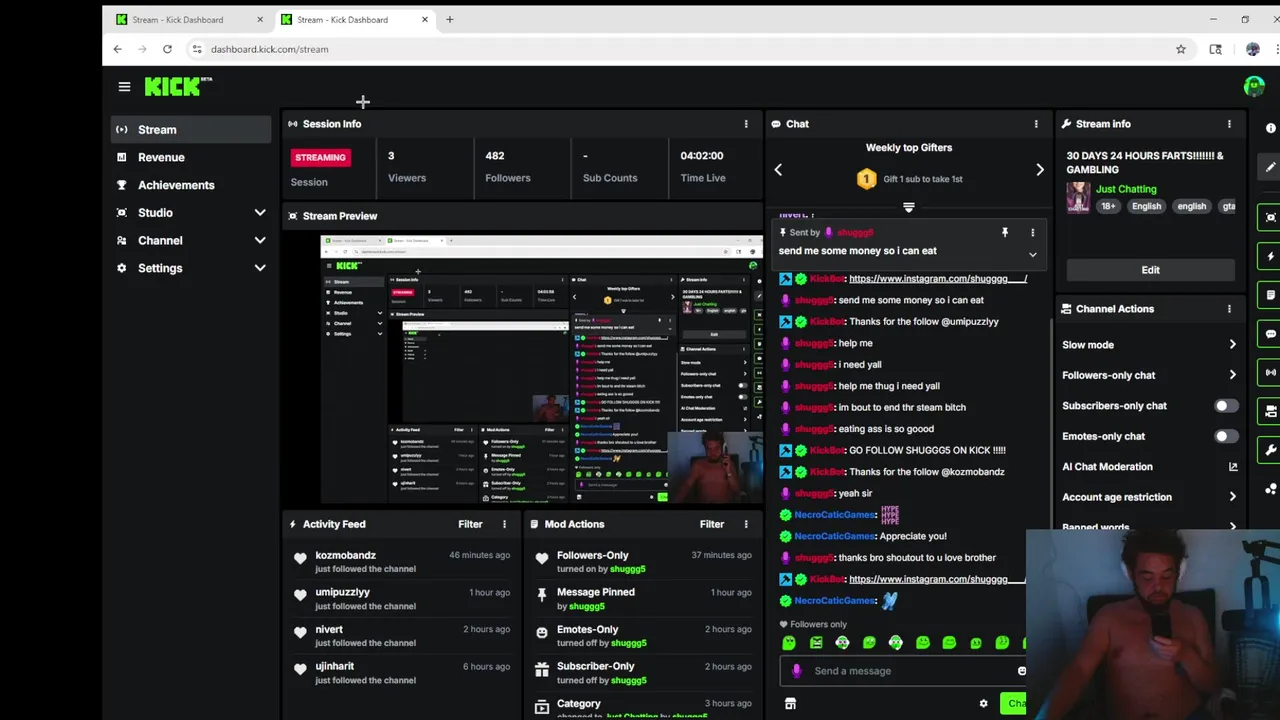Click the wrench icon in right sidebar
1280x720 pixels.
[1271, 450]
